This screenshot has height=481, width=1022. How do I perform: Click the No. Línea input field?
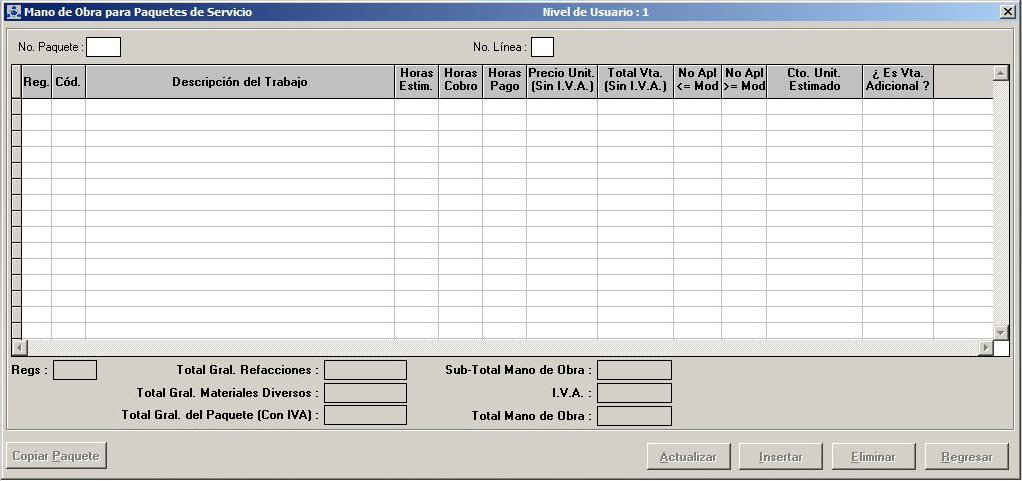542,47
